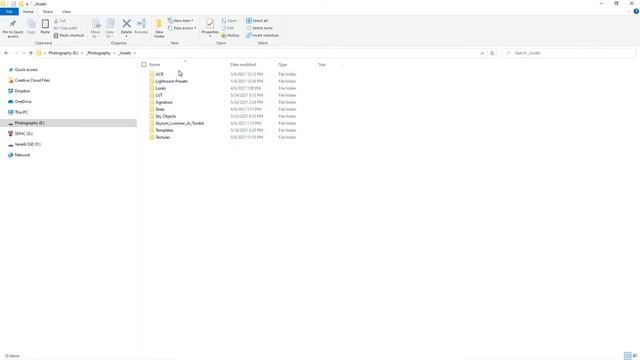Open the Help question mark icon
This screenshot has height=360, width=640.
point(636,11)
